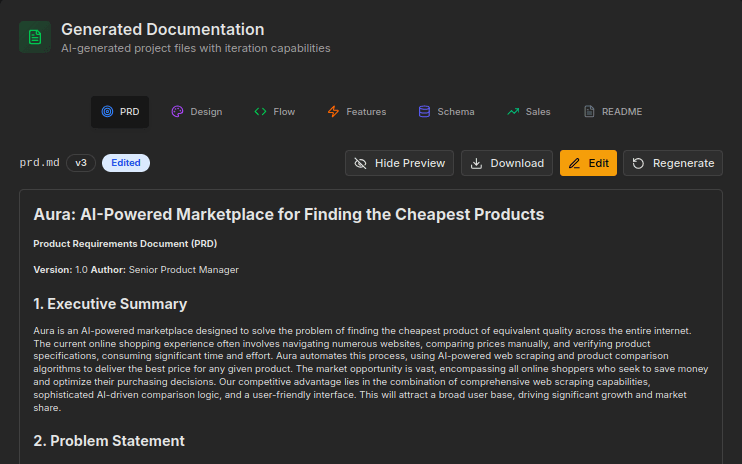
Task: Click the trending chart icon for Sales
Action: 513,112
